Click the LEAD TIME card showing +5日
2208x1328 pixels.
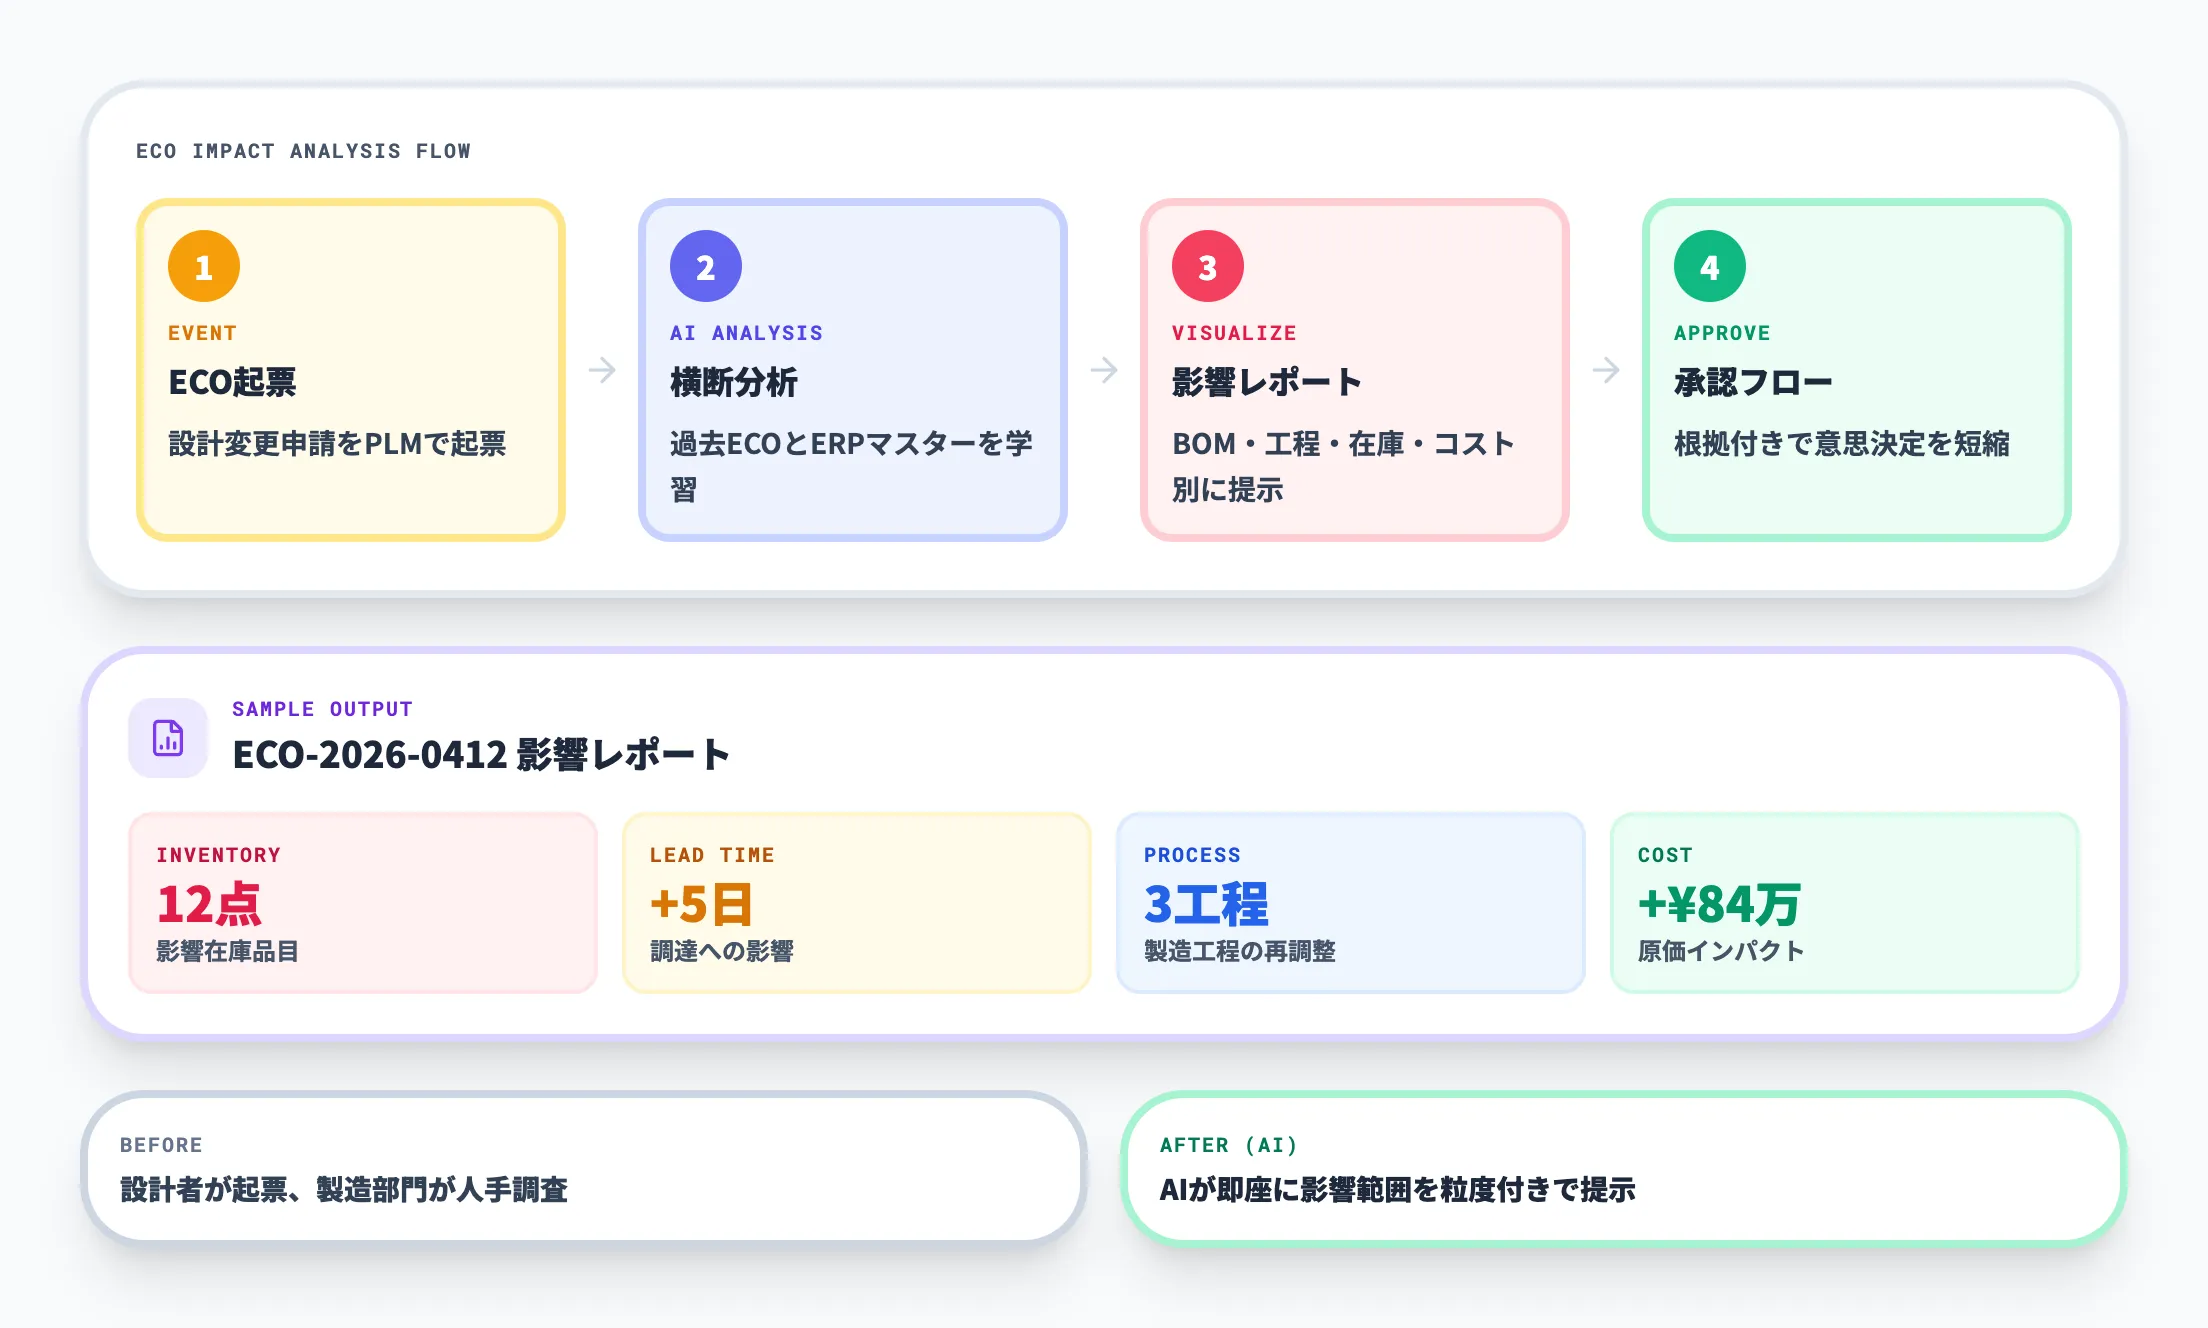(856, 902)
